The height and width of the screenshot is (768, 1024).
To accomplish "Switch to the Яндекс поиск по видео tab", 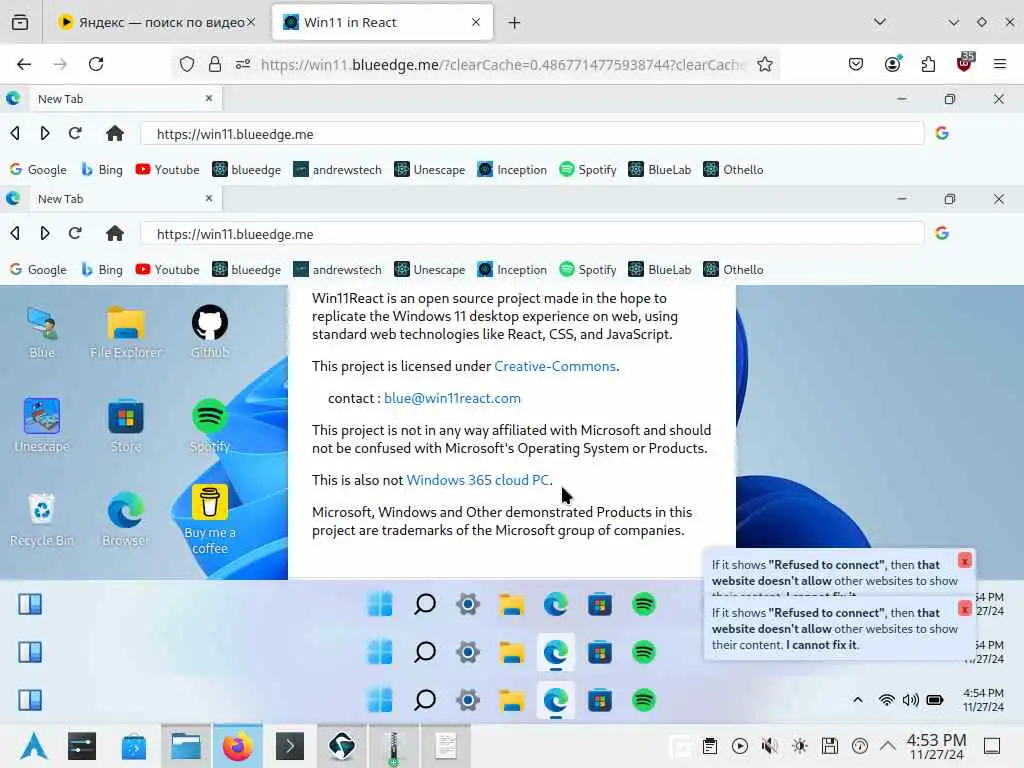I will [157, 22].
